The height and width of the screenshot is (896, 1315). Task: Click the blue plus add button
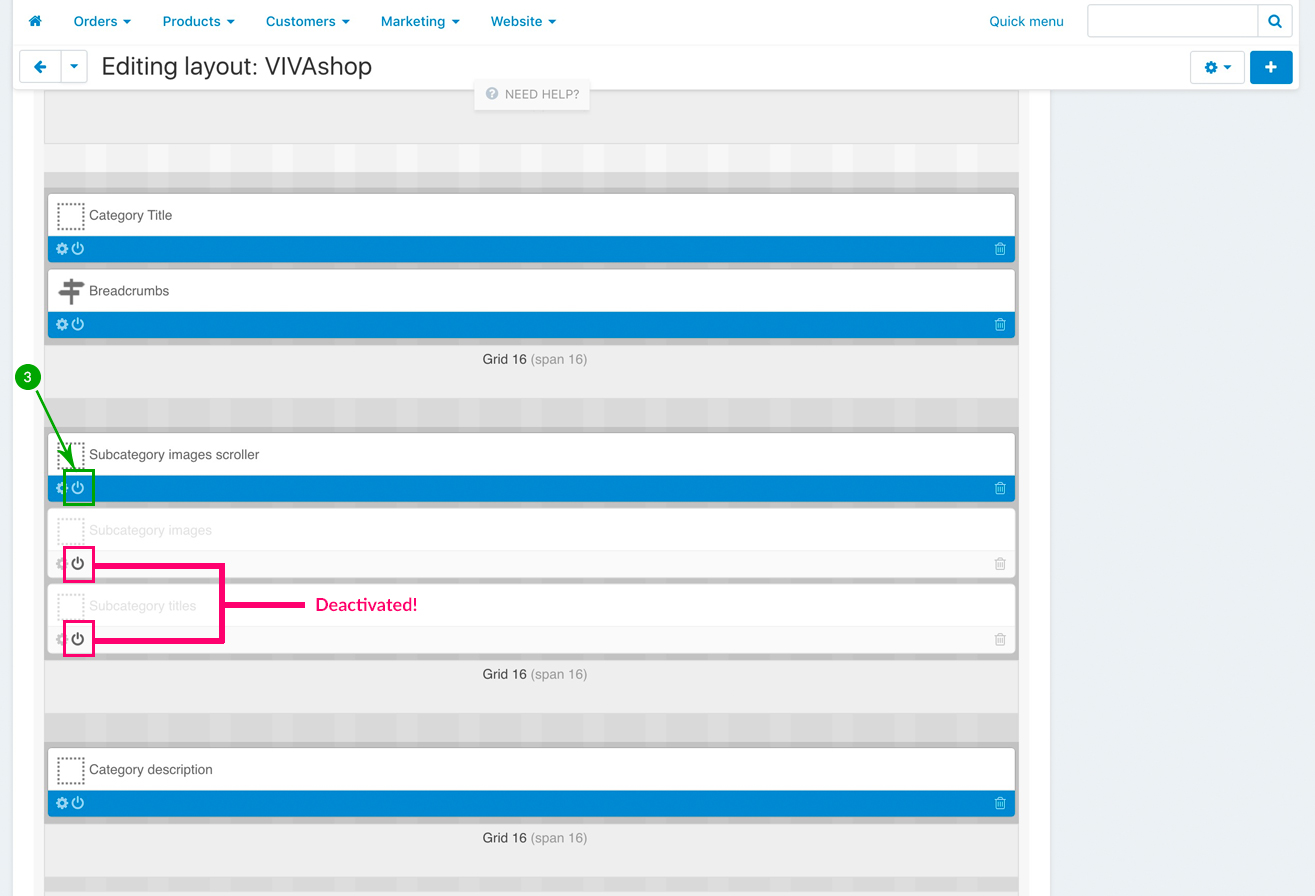(x=1271, y=67)
